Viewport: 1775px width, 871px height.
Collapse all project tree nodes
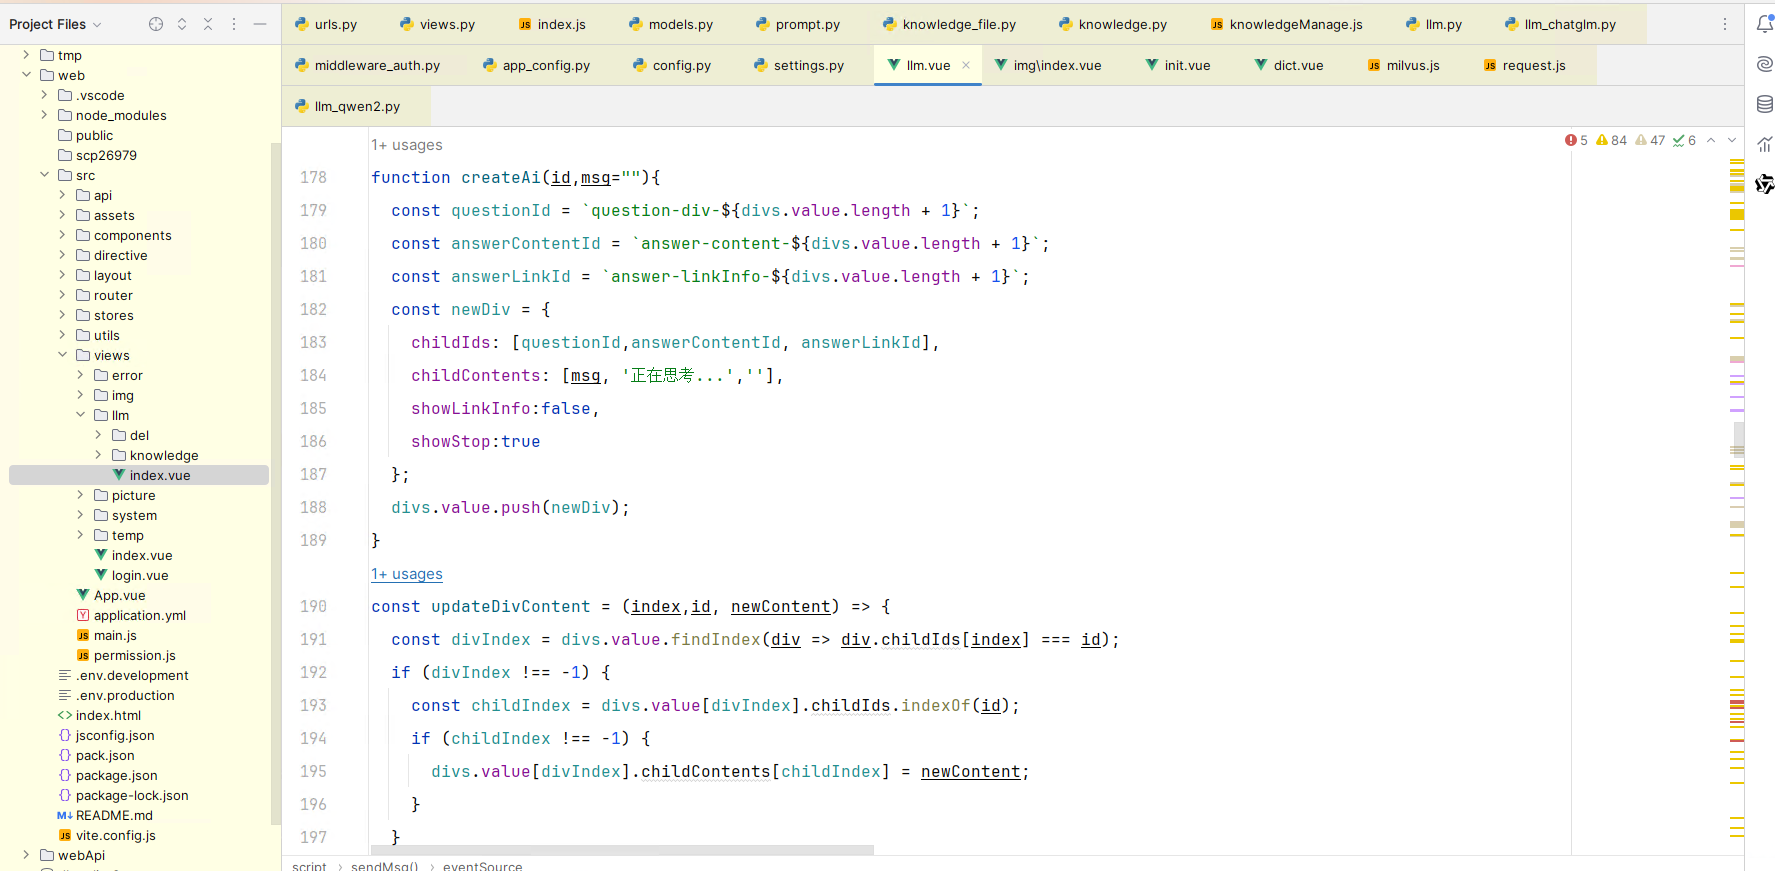click(x=208, y=24)
